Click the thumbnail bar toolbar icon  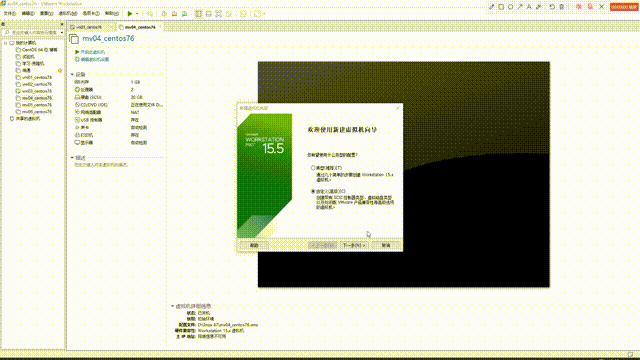(209, 13)
